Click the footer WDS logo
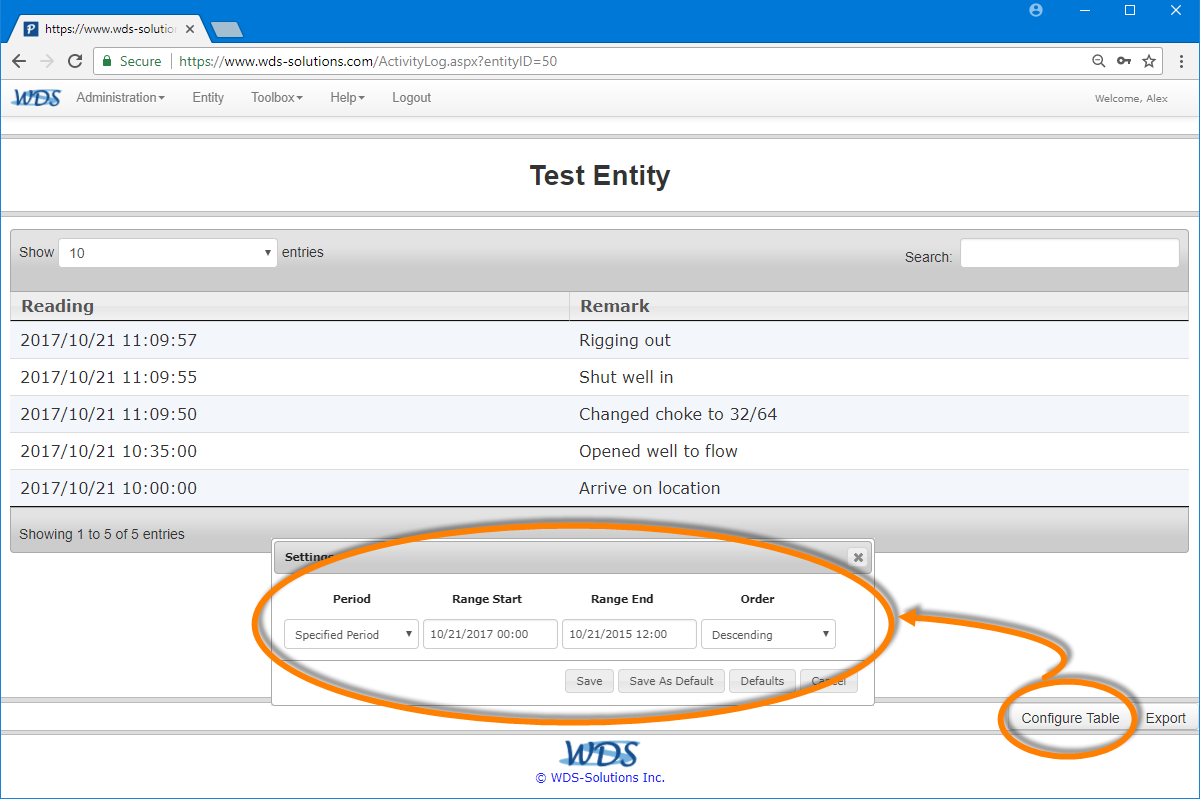The image size is (1200, 800). tap(600, 753)
